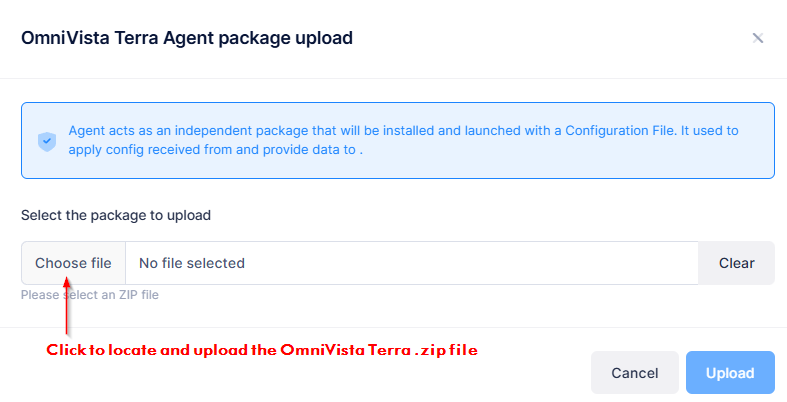This screenshot has height=402, width=787.
Task: Click the 'Select the package to upload' label
Action: tap(115, 215)
